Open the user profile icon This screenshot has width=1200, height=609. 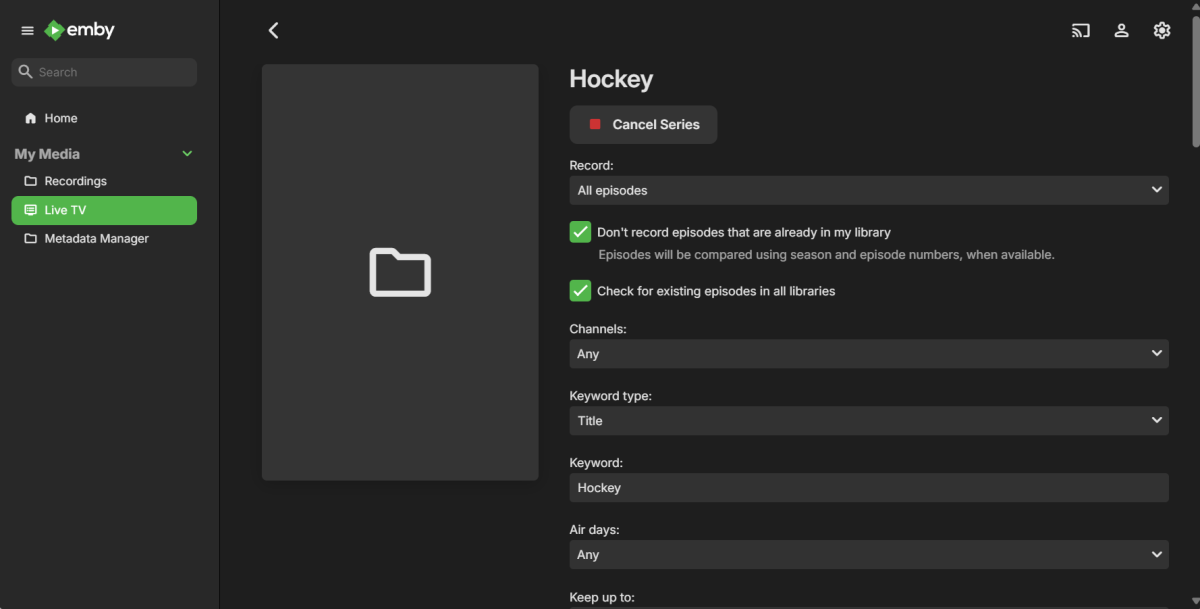point(1121,30)
